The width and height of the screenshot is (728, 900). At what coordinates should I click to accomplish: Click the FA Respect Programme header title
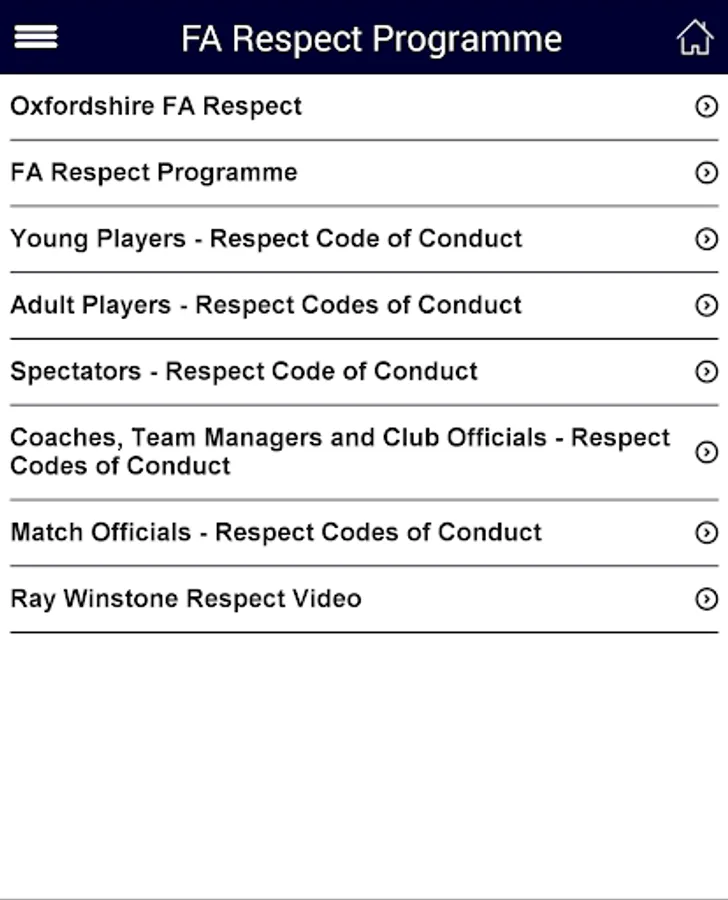click(371, 39)
